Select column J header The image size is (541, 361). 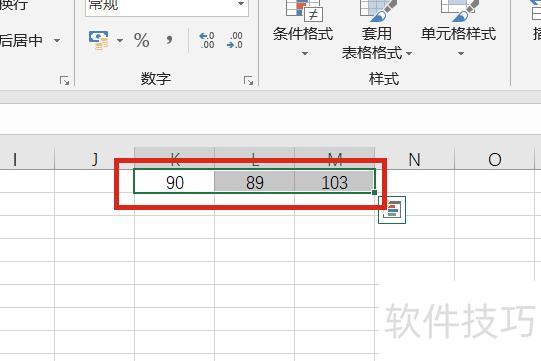pos(94,159)
